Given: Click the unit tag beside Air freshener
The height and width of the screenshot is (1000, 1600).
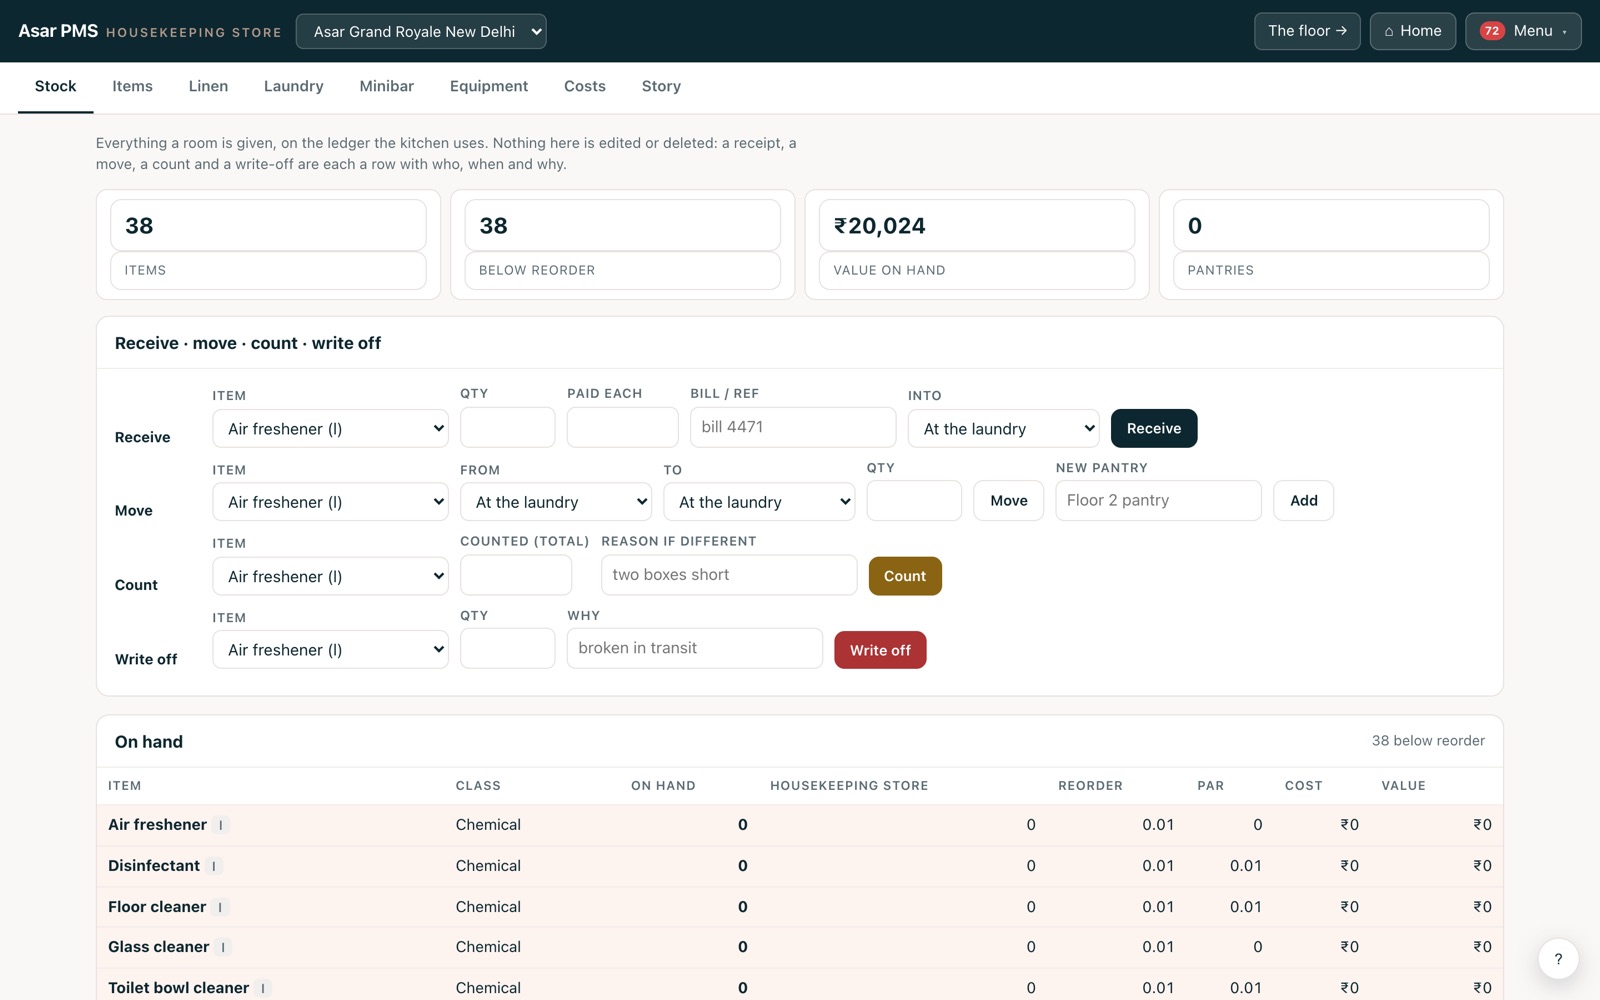Looking at the screenshot, I should [221, 825].
